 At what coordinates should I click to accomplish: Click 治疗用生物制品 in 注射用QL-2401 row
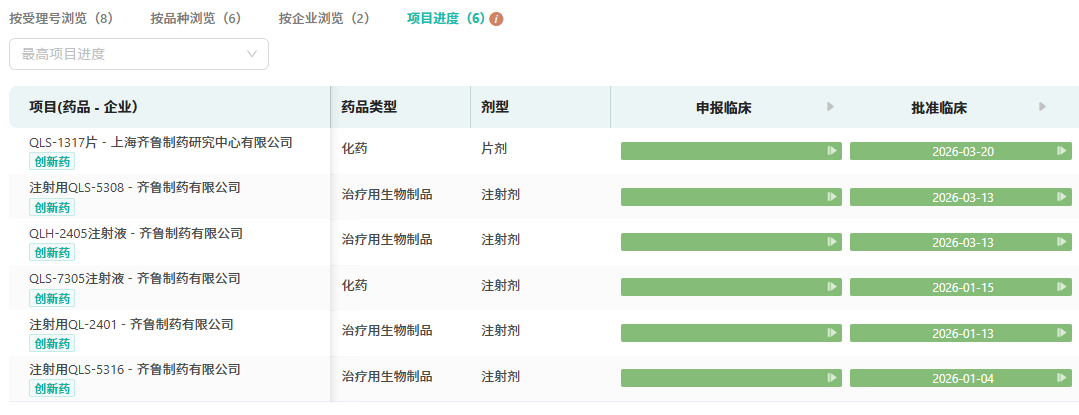[387, 330]
